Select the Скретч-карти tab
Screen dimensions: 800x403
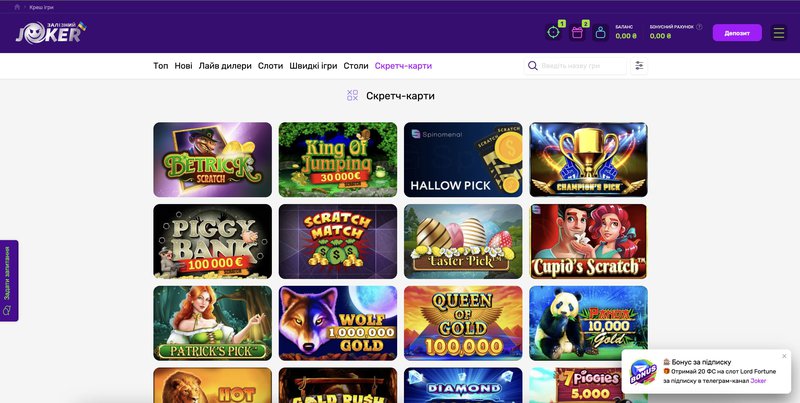coord(403,66)
